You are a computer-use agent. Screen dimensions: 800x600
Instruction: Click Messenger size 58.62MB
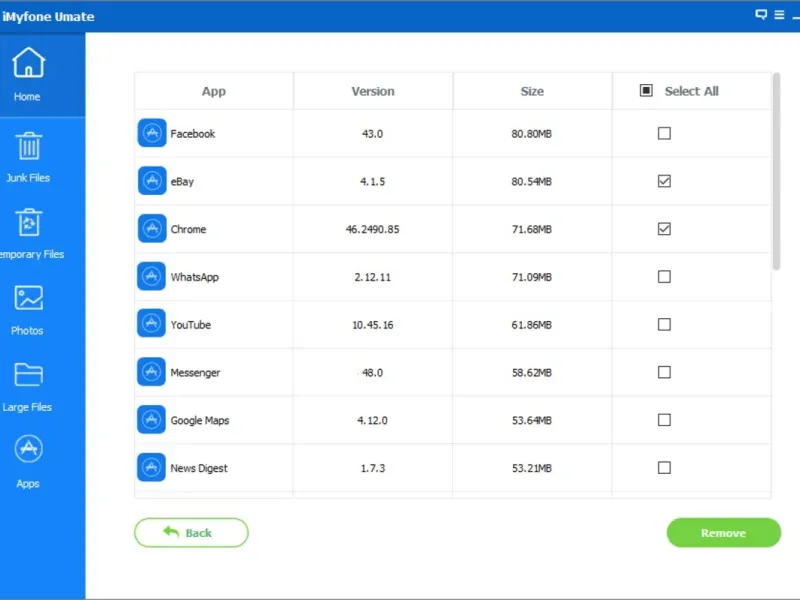coord(532,372)
